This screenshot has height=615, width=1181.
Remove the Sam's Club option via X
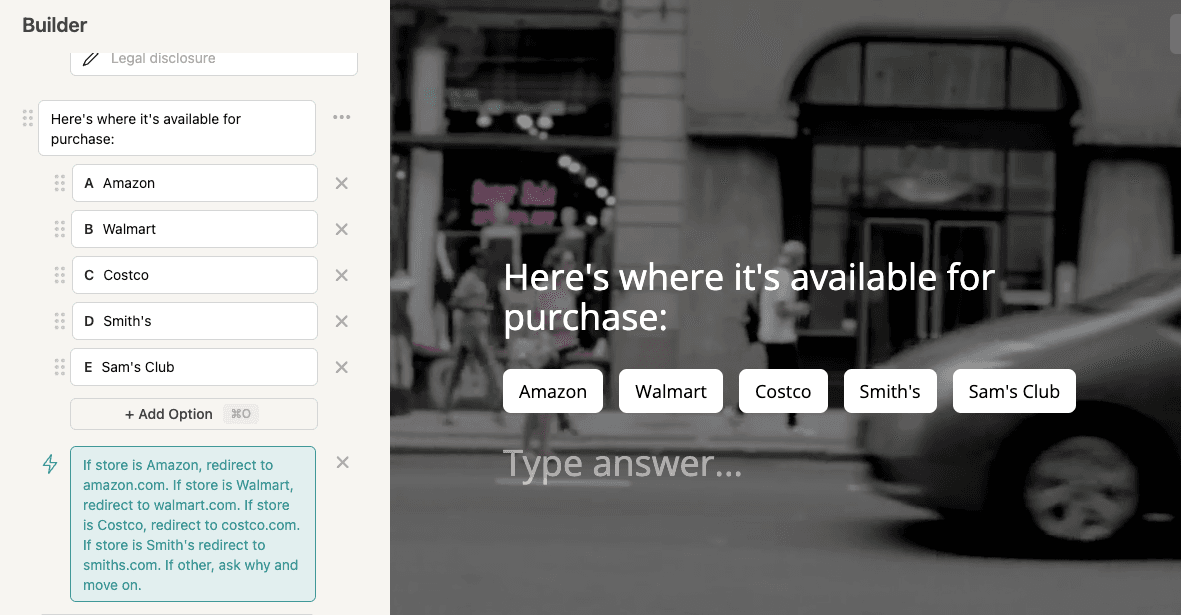click(x=341, y=367)
